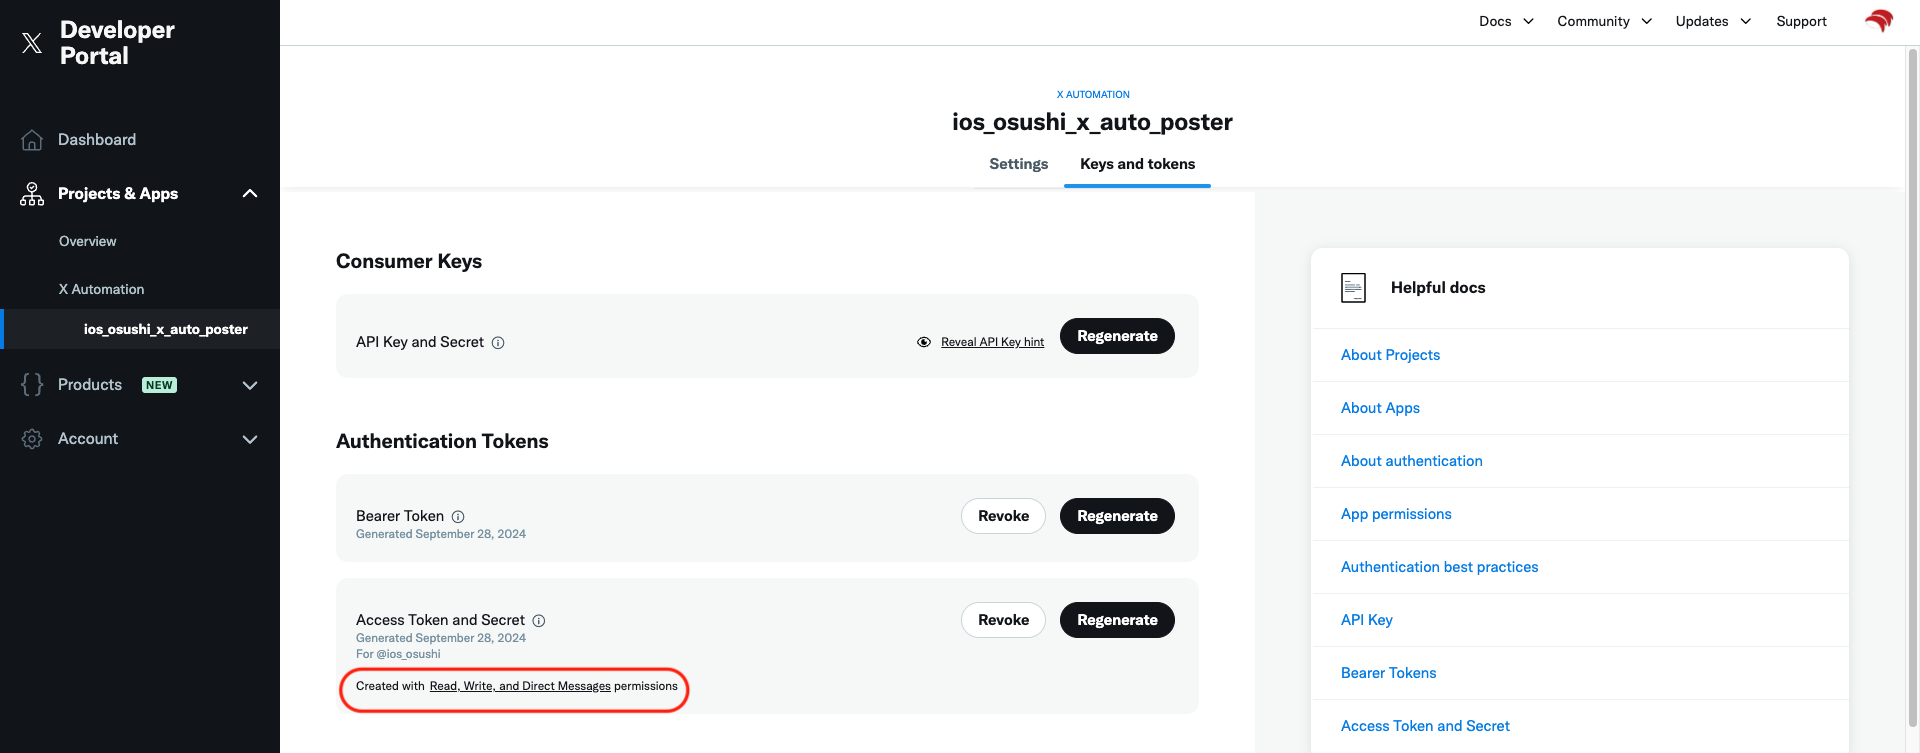Viewport: 1920px width, 753px height.
Task: Click the Account label in the sidebar
Action: (x=88, y=439)
